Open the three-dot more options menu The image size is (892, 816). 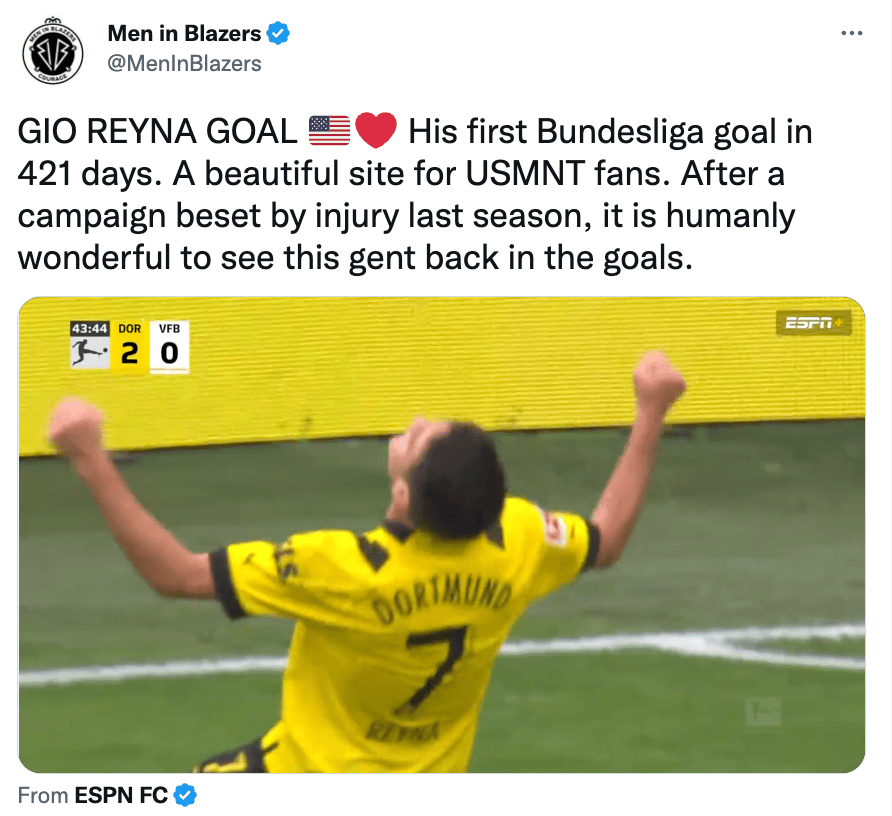pos(852,34)
